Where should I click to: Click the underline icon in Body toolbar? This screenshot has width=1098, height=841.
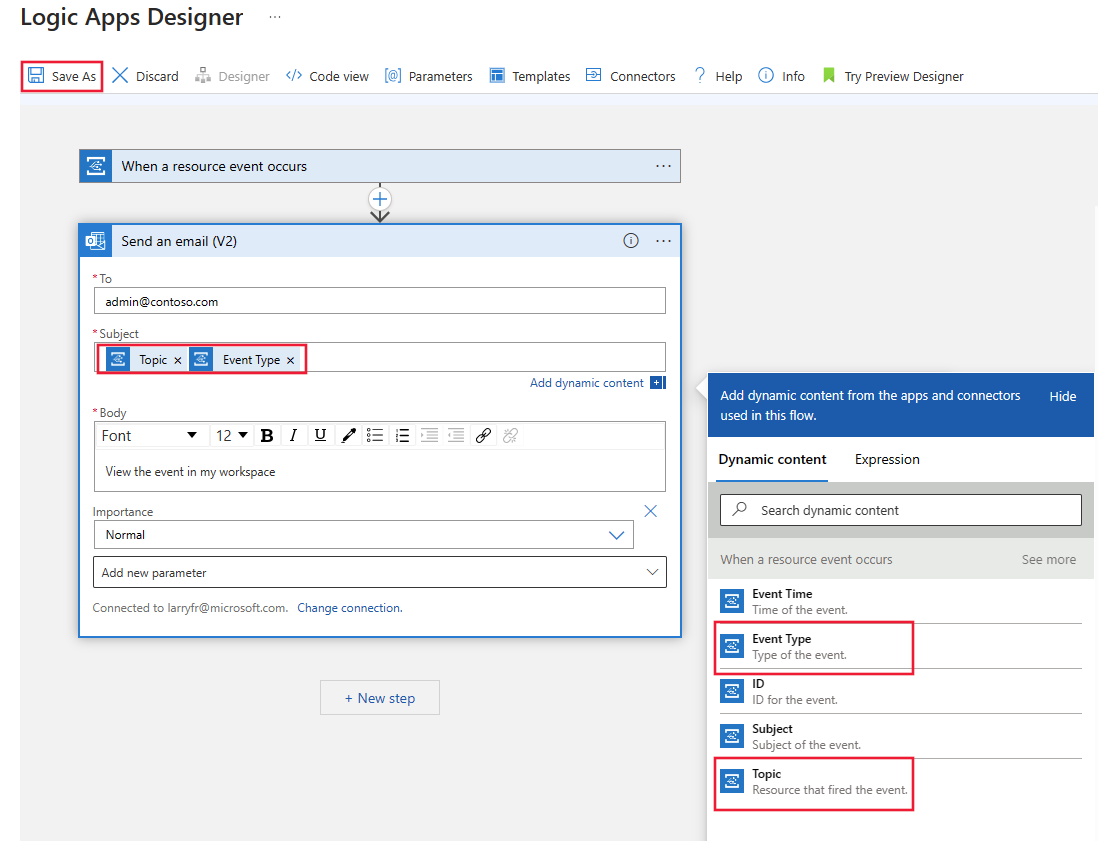(x=320, y=435)
